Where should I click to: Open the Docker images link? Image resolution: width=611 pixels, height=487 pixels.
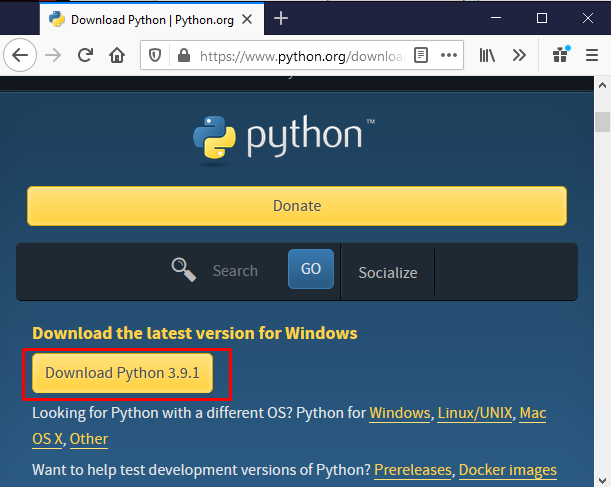click(x=508, y=470)
